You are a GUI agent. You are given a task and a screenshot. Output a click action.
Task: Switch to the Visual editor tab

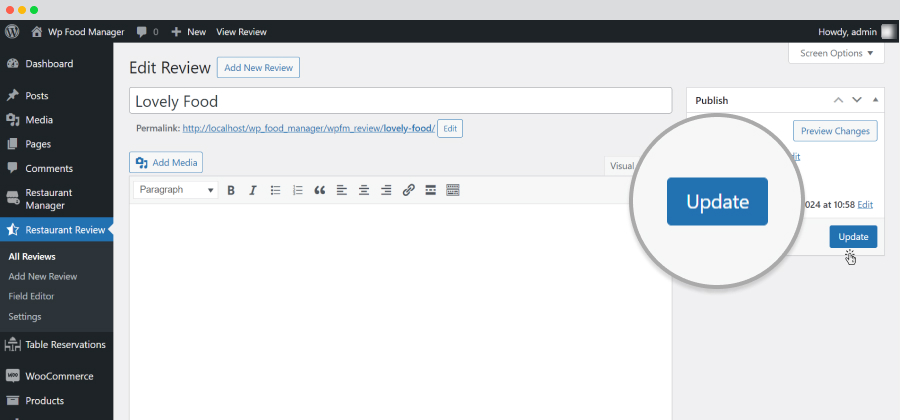(622, 166)
